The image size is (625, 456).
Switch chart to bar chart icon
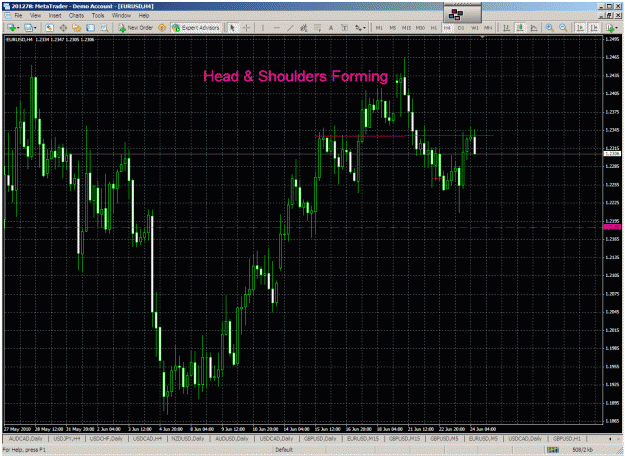[x=506, y=28]
